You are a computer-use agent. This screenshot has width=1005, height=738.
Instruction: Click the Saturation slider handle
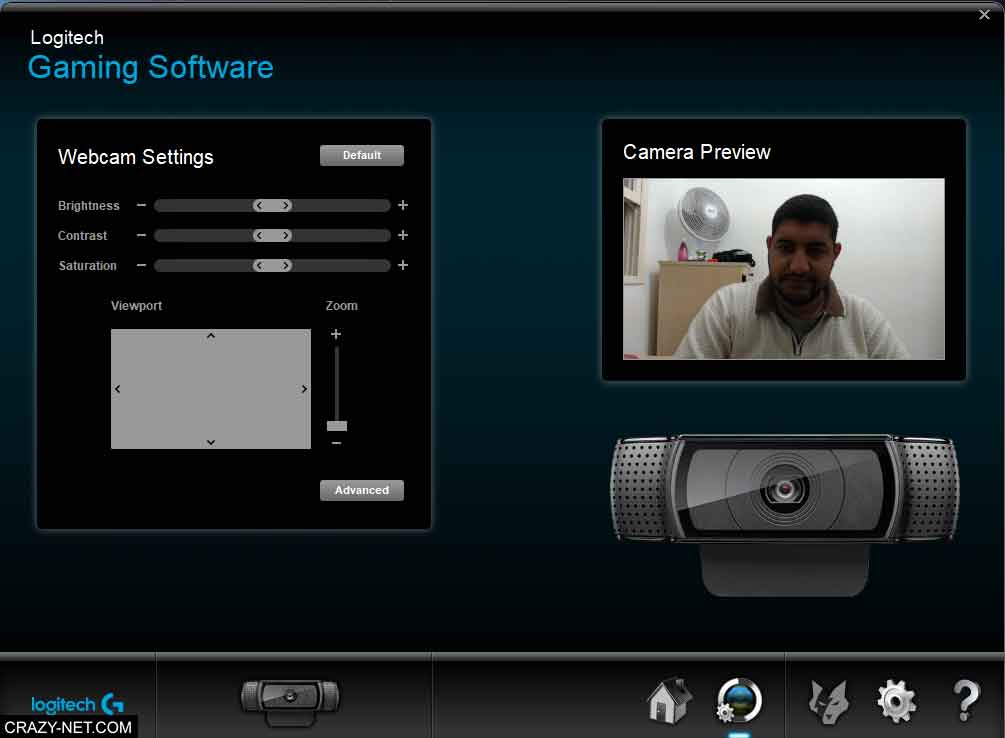(x=272, y=265)
